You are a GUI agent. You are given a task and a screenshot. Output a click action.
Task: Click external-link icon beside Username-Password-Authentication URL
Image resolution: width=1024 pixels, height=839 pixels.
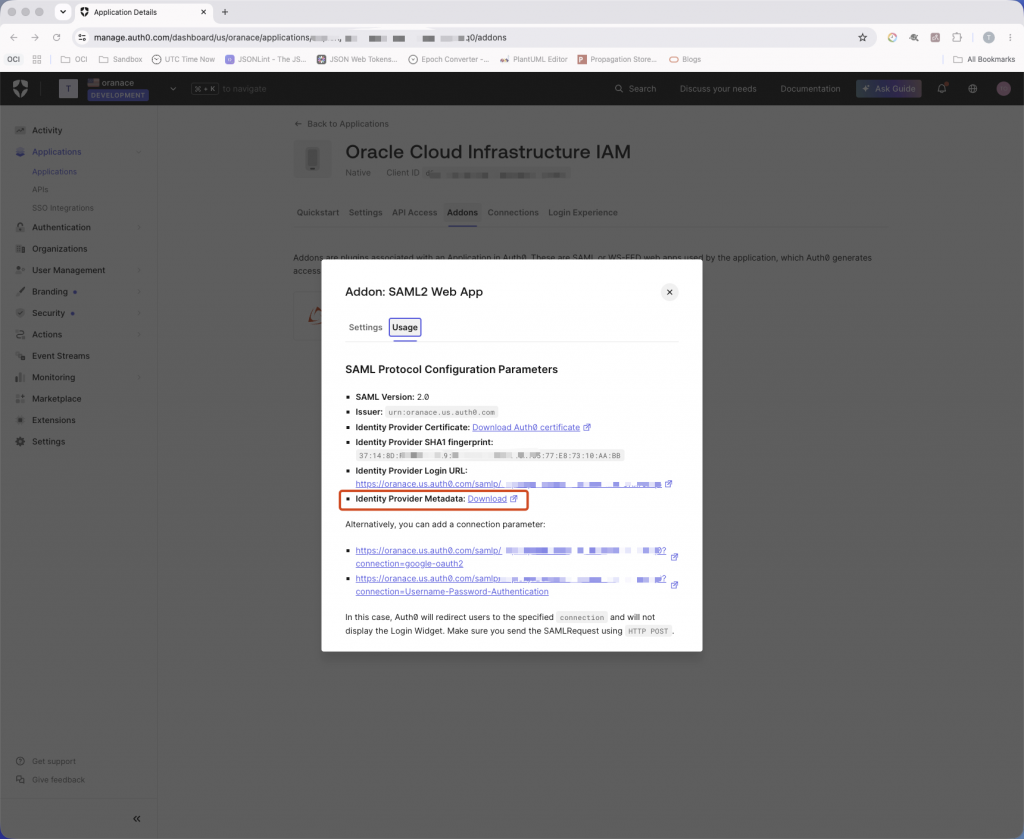[674, 585]
